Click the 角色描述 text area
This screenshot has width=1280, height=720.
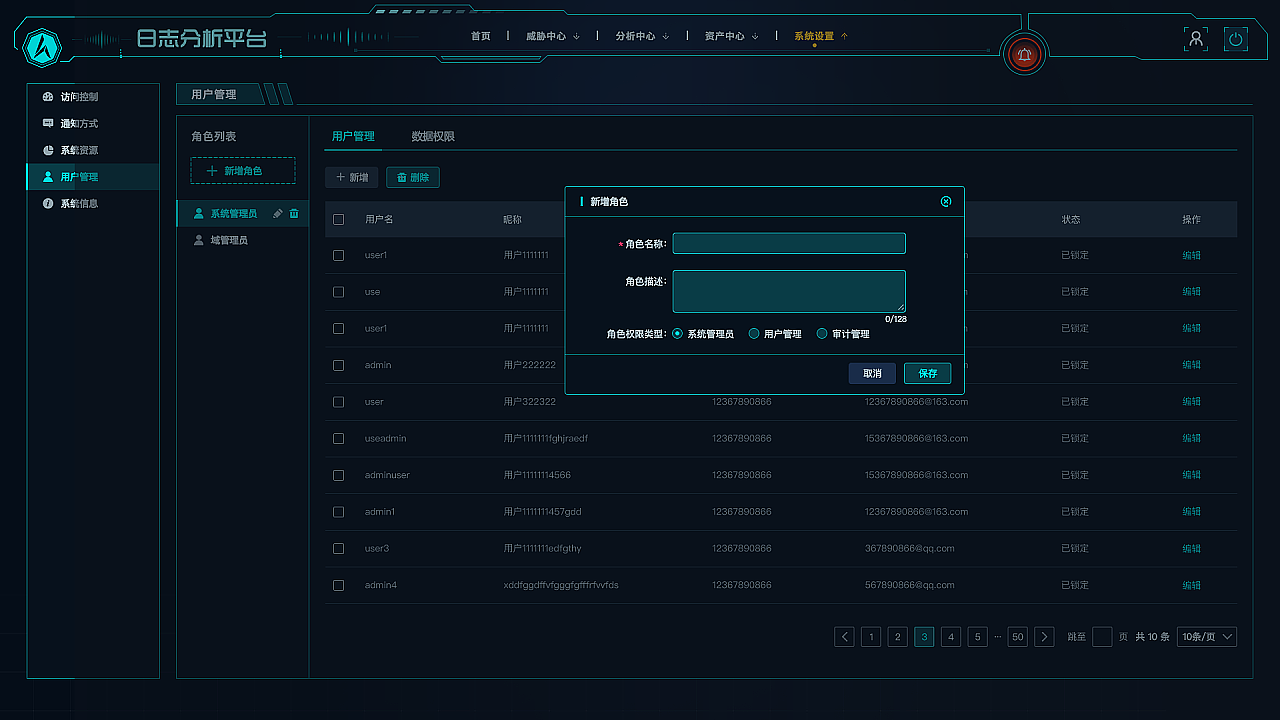(x=789, y=291)
